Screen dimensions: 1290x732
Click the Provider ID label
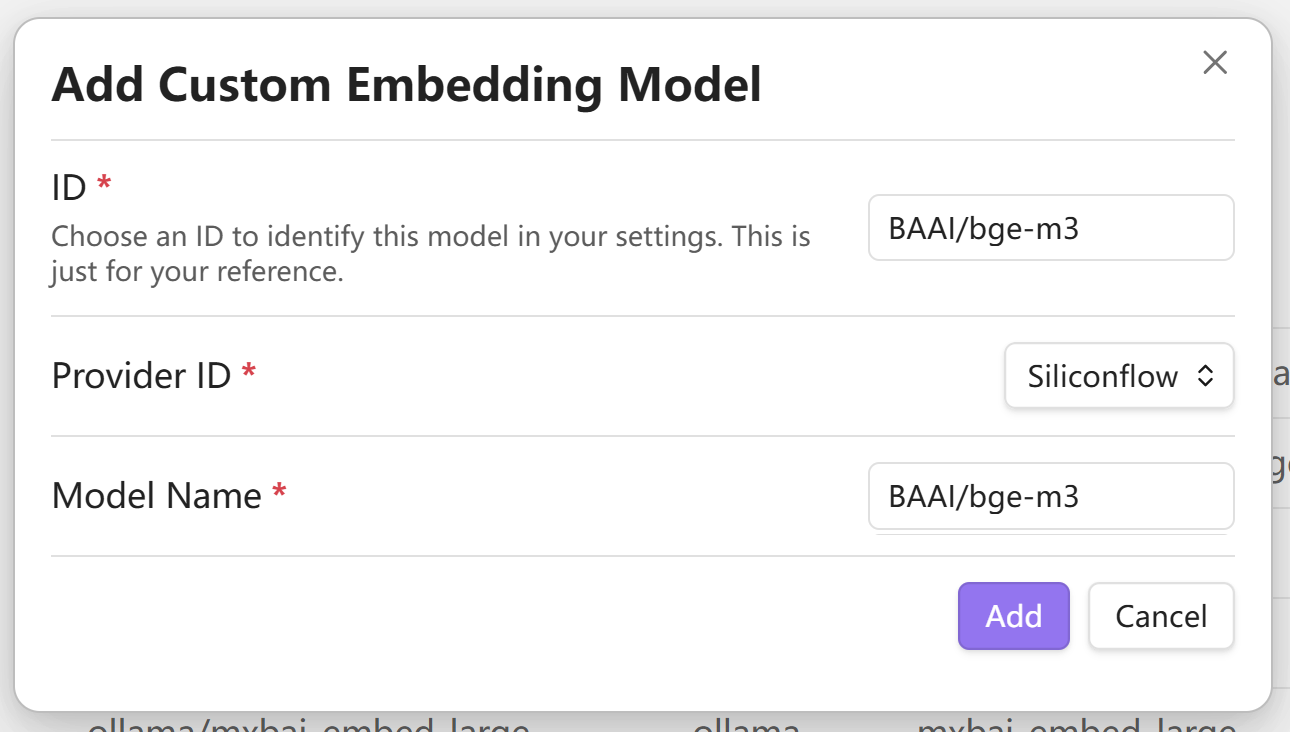tap(141, 376)
